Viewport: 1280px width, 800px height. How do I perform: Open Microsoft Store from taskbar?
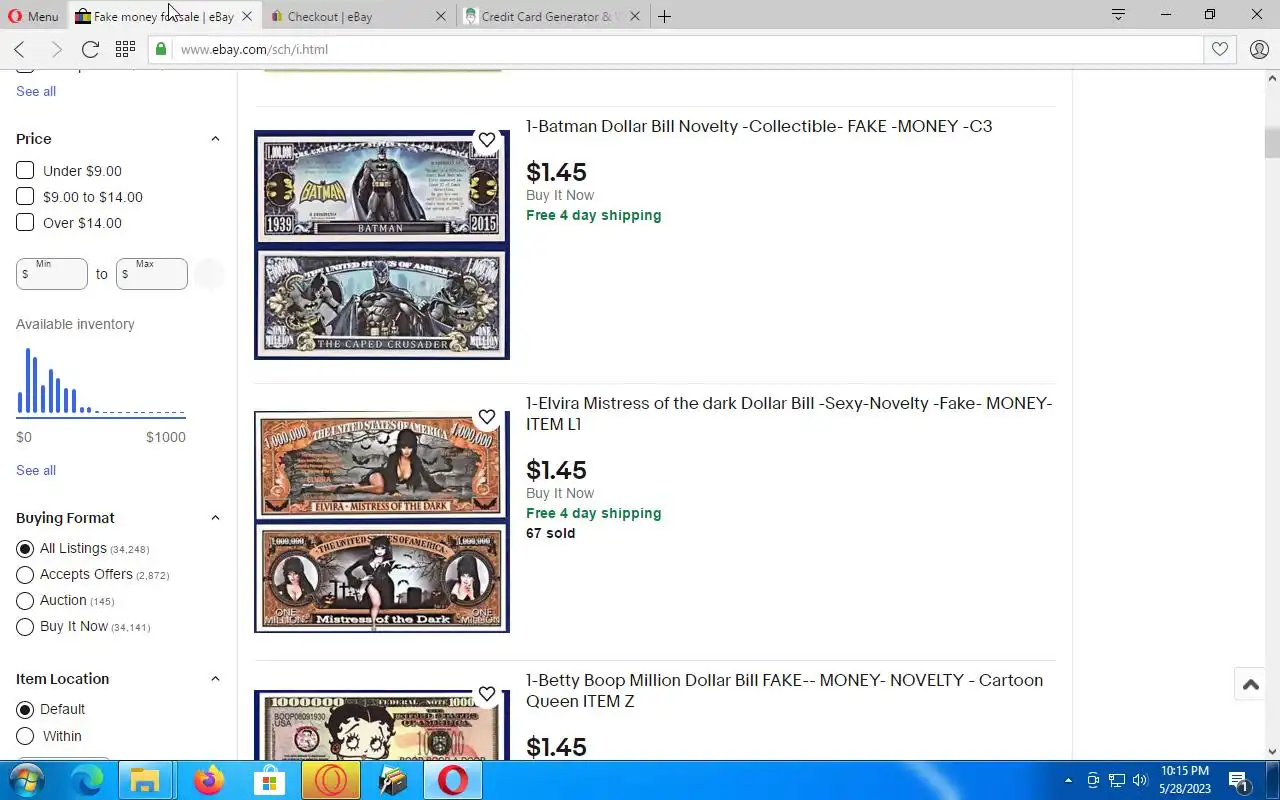270,781
